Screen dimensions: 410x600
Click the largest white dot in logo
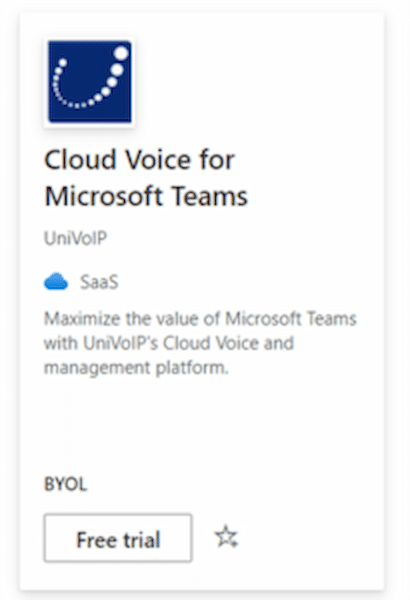(121, 53)
